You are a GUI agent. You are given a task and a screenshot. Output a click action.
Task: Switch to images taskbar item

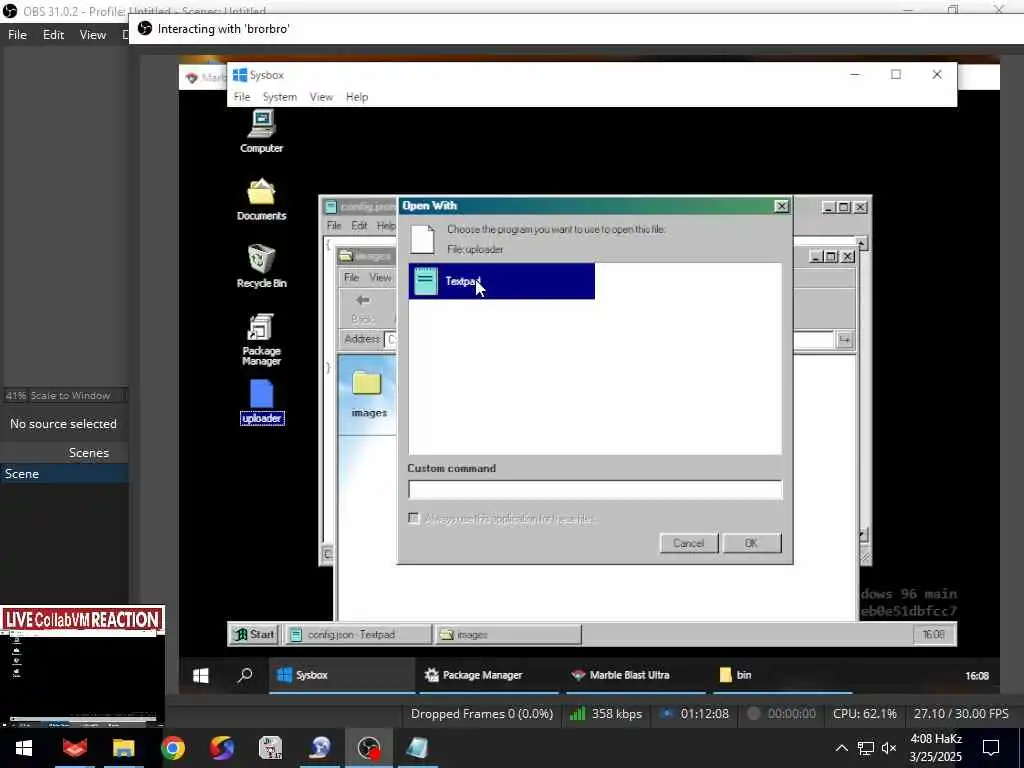(x=509, y=634)
